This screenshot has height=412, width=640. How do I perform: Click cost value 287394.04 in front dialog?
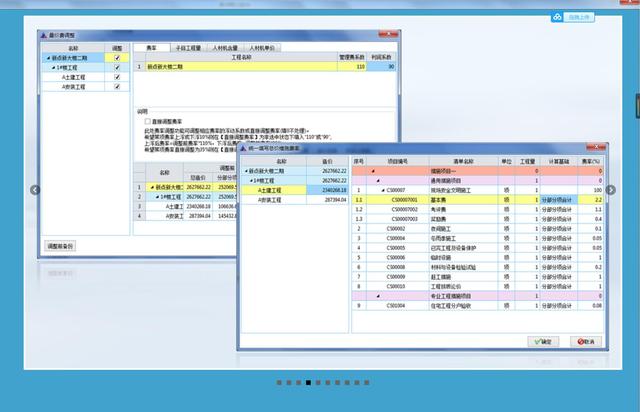pyautogui.click(x=336, y=200)
